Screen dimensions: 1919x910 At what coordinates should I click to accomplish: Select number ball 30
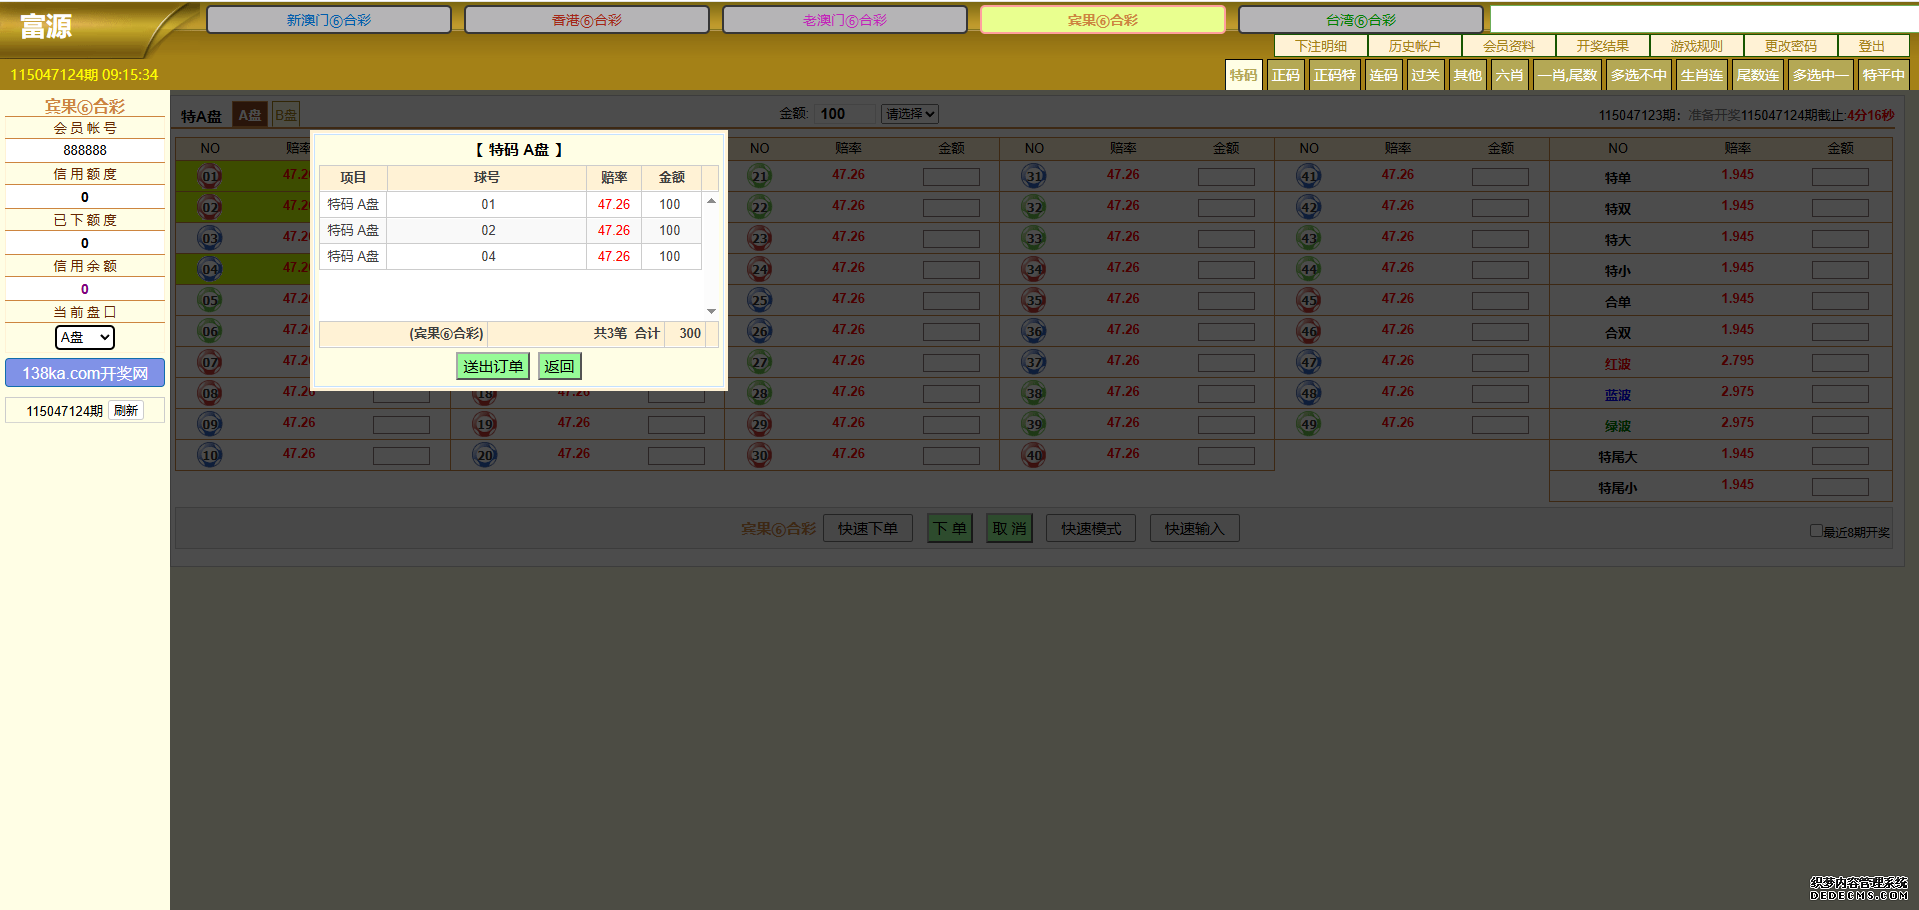(x=760, y=456)
